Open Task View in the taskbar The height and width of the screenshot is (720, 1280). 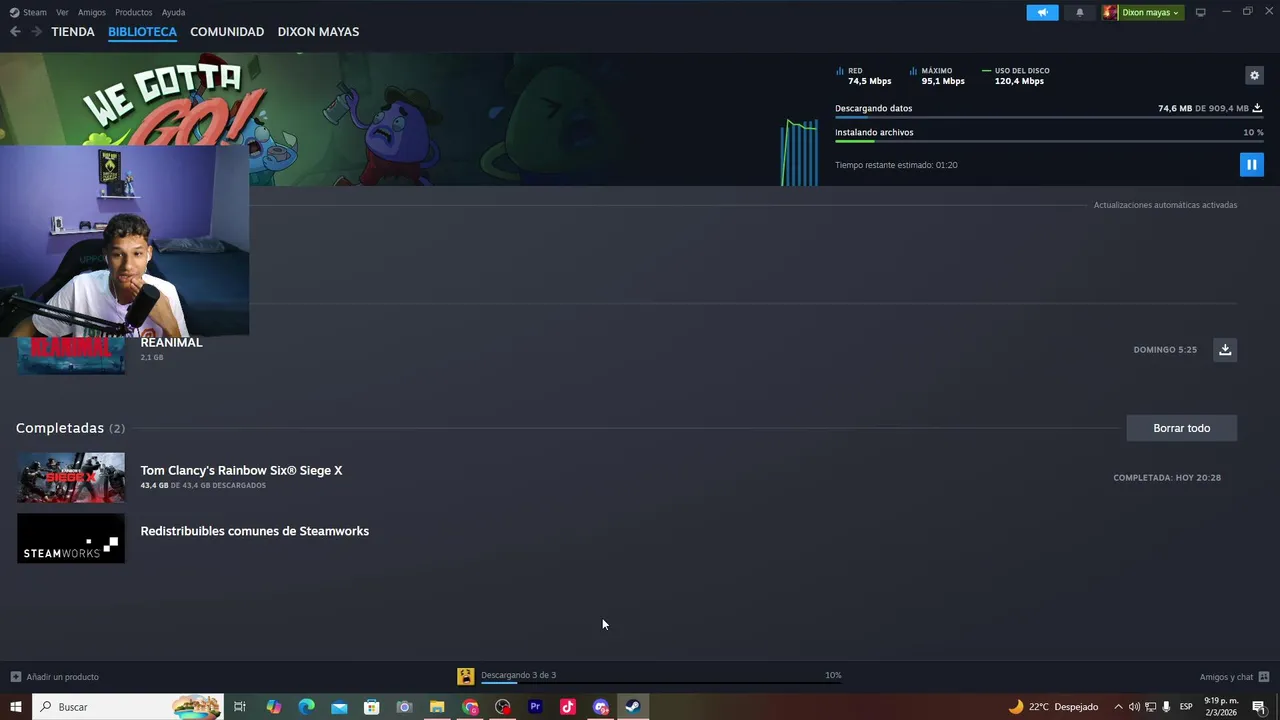click(240, 707)
